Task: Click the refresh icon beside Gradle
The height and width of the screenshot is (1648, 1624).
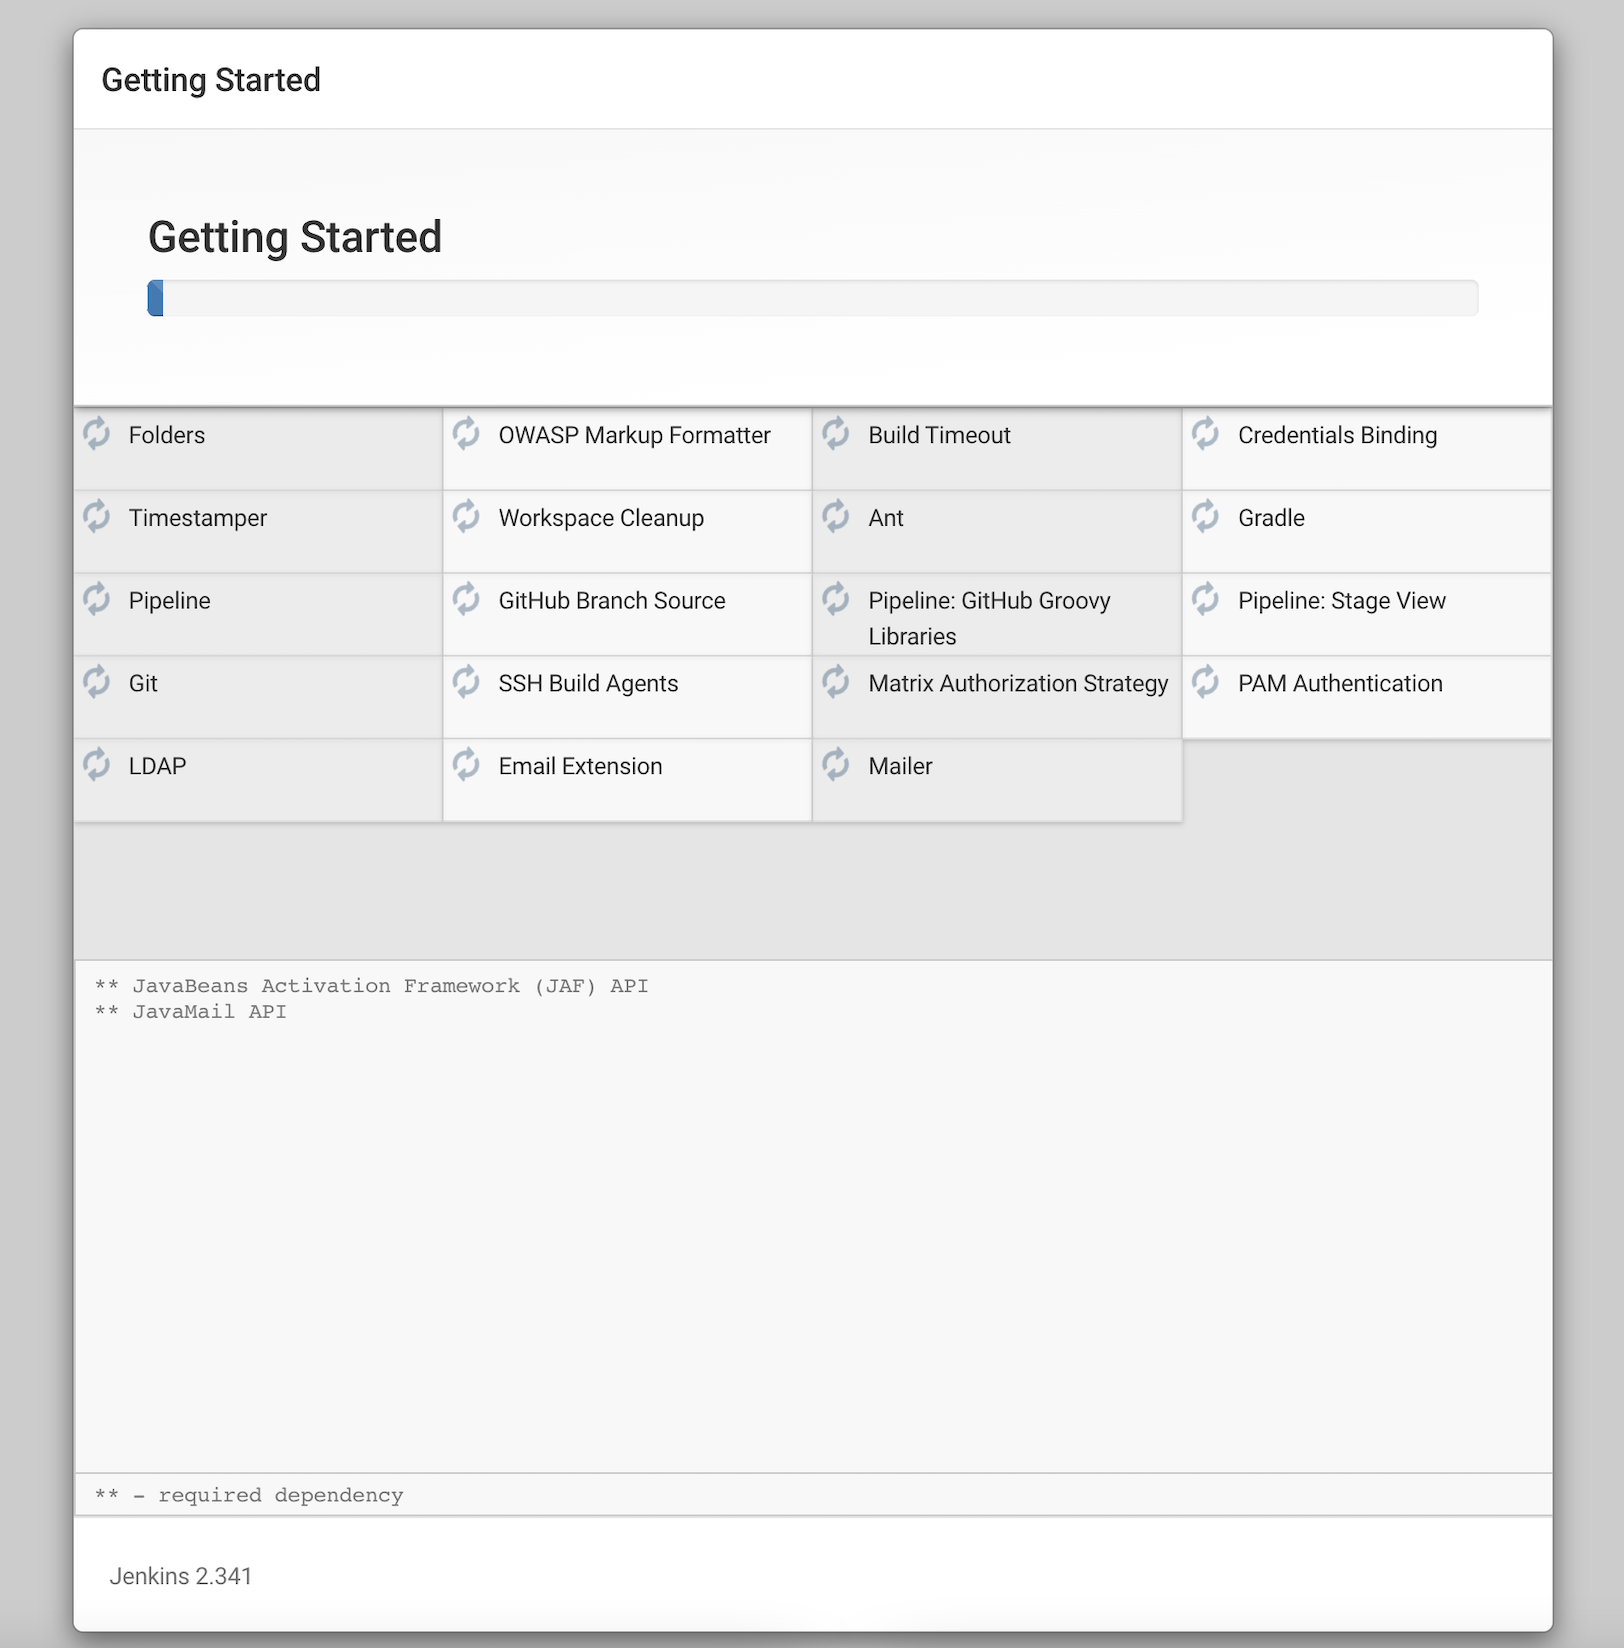Action: pyautogui.click(x=1206, y=516)
